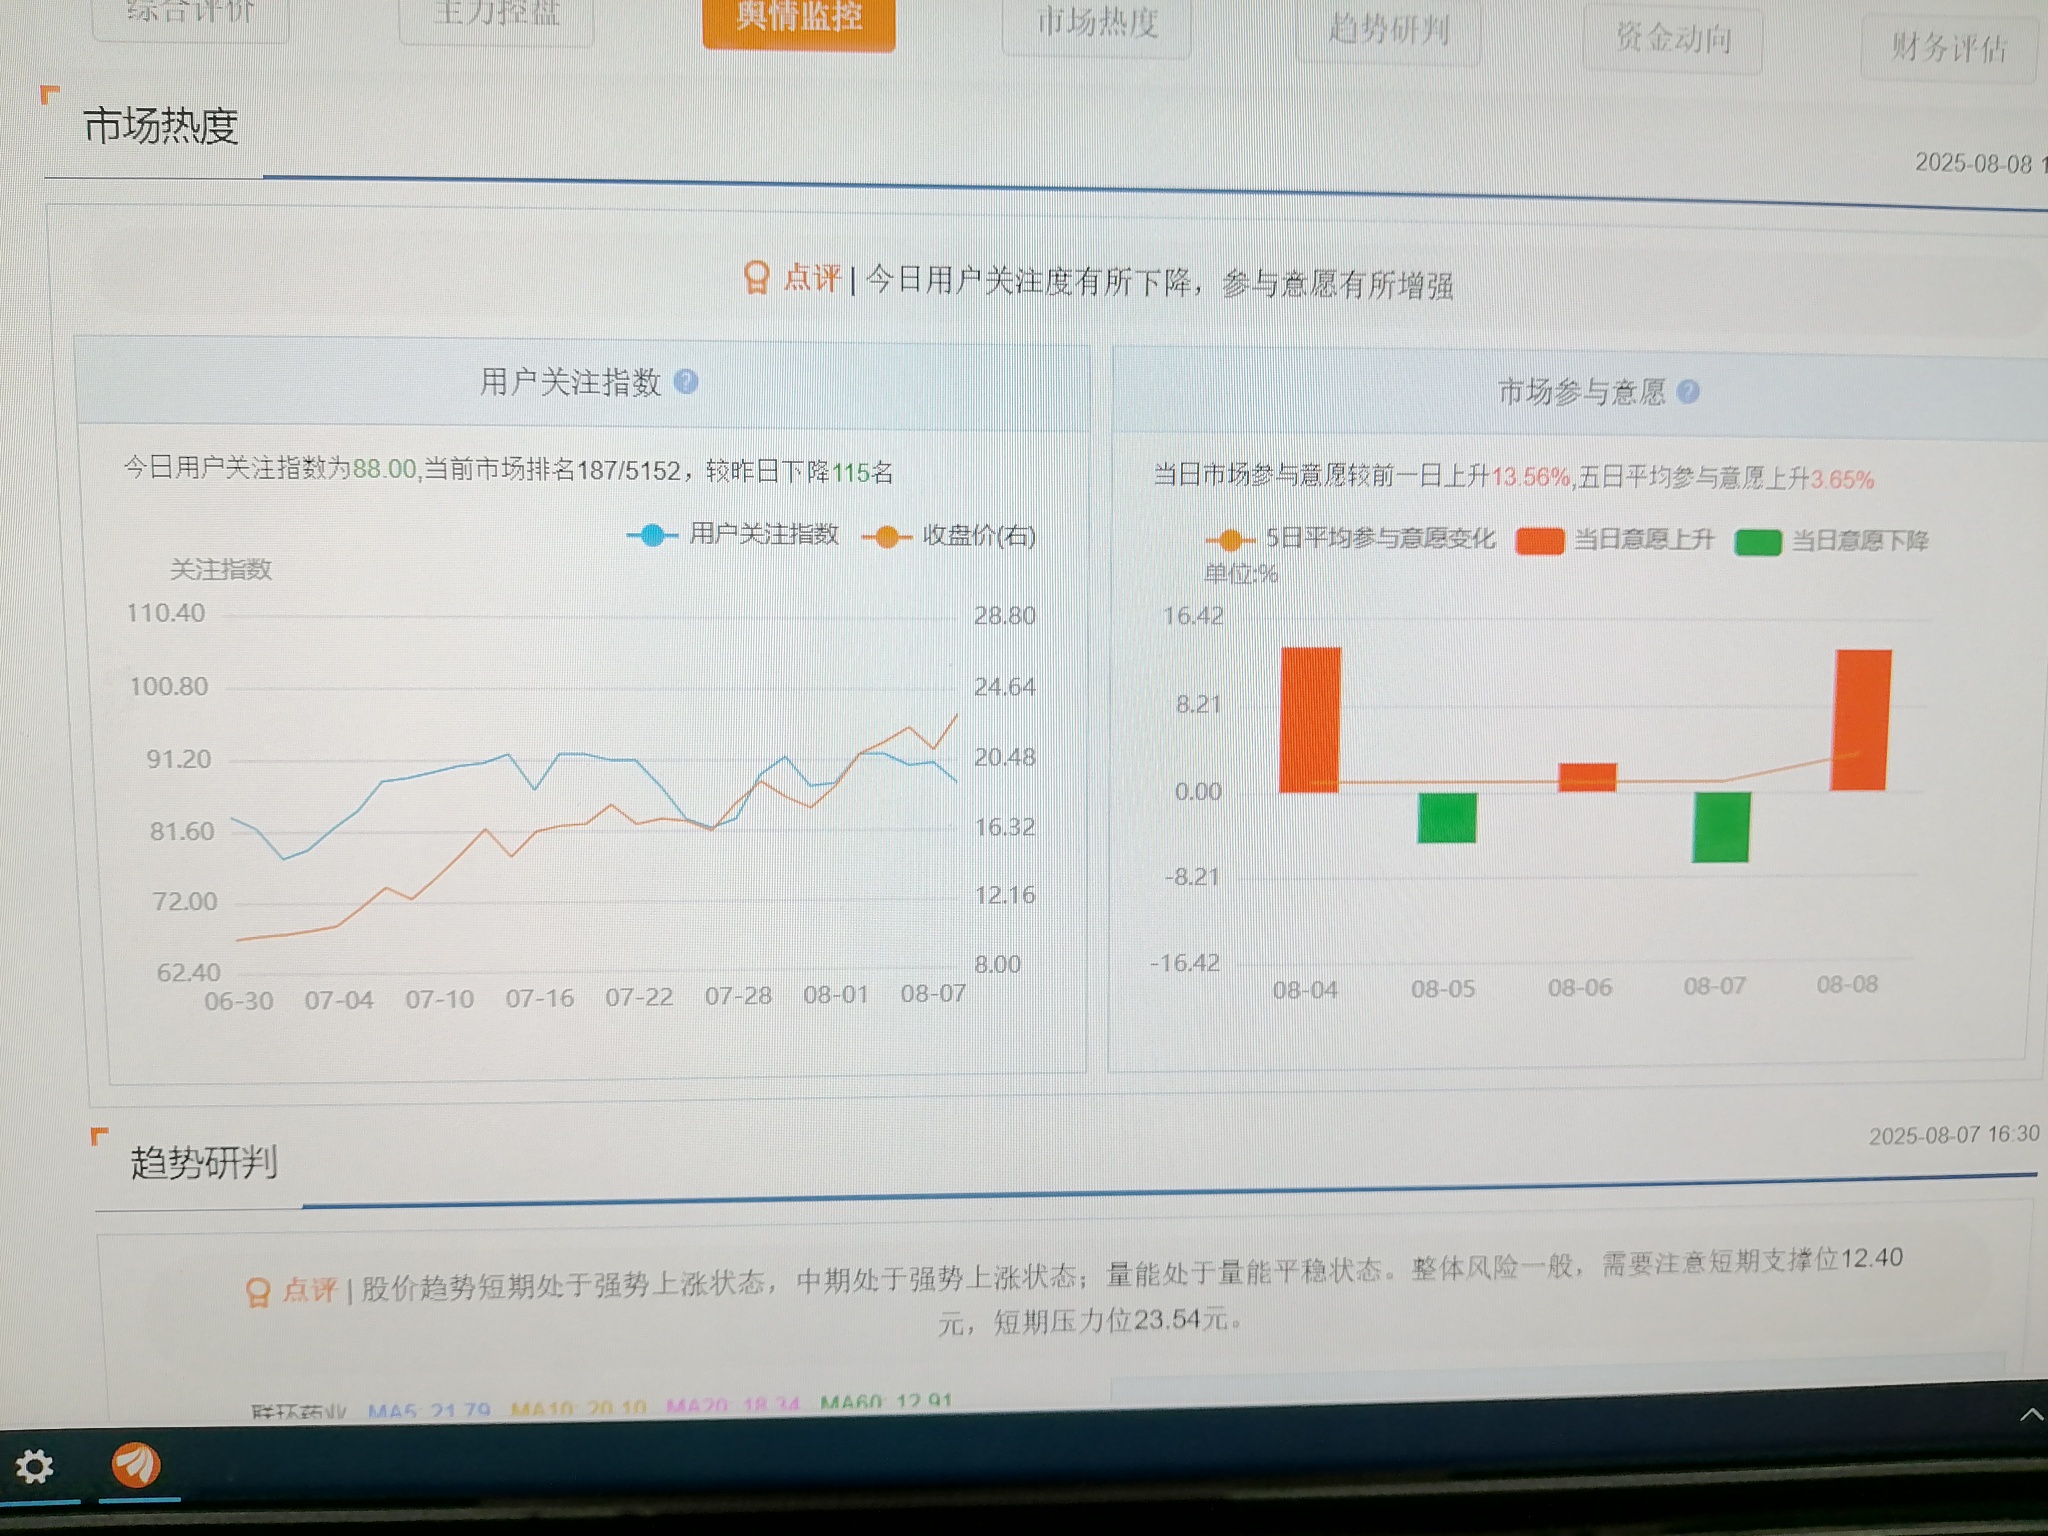Click the 23.54元 pressure level text
This screenshot has width=2048, height=1536.
point(1180,1321)
